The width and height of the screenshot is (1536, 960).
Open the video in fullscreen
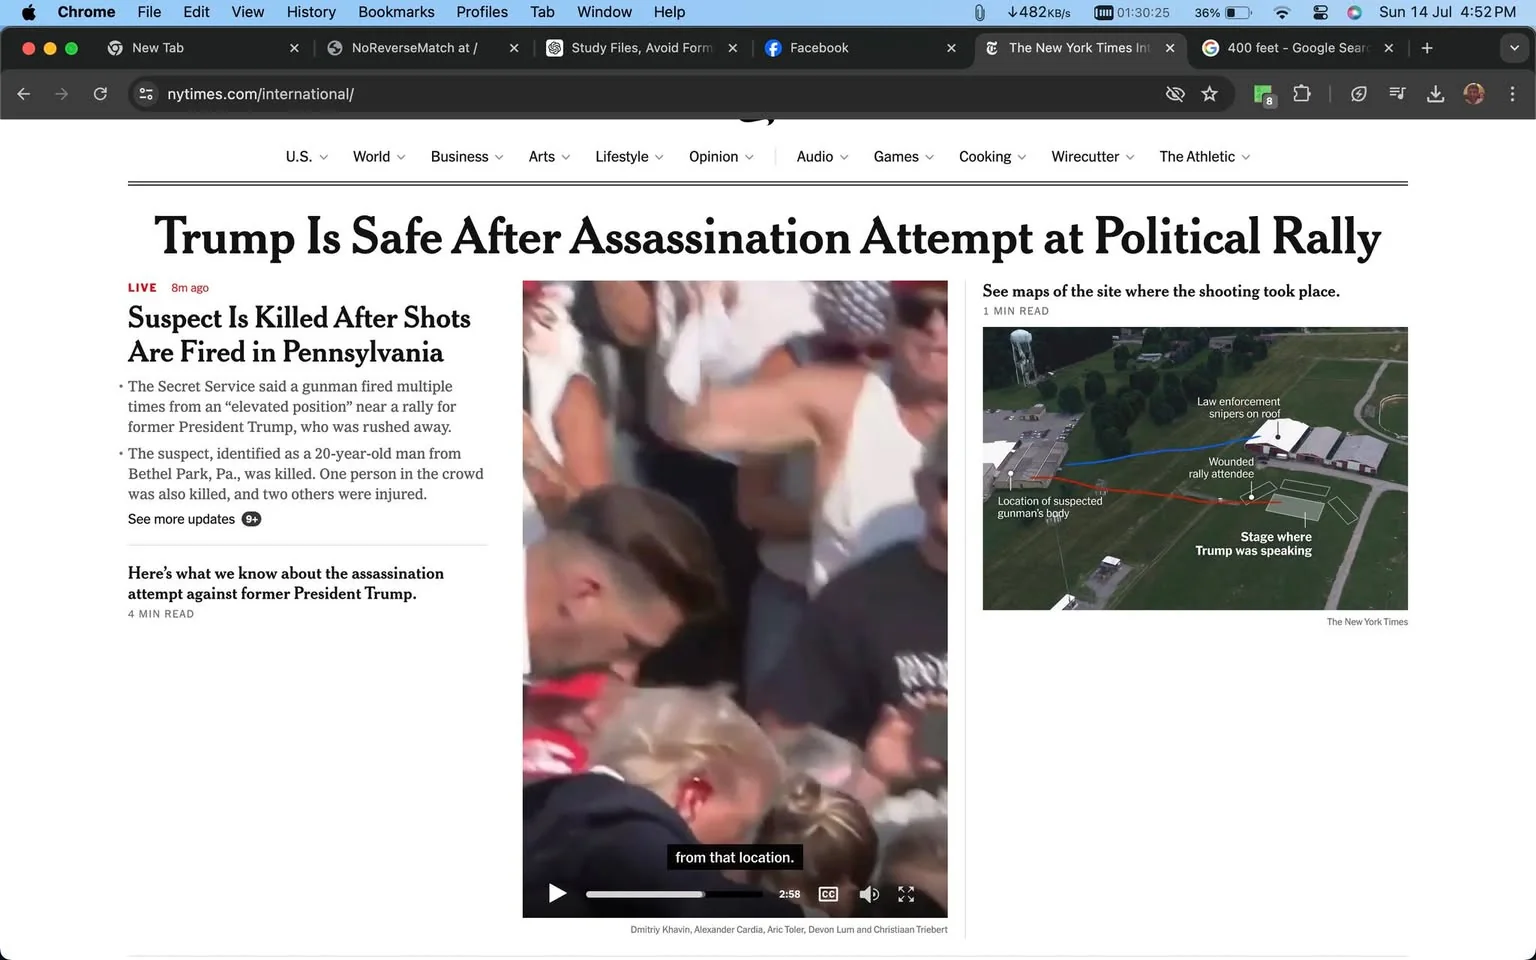pyautogui.click(x=906, y=894)
